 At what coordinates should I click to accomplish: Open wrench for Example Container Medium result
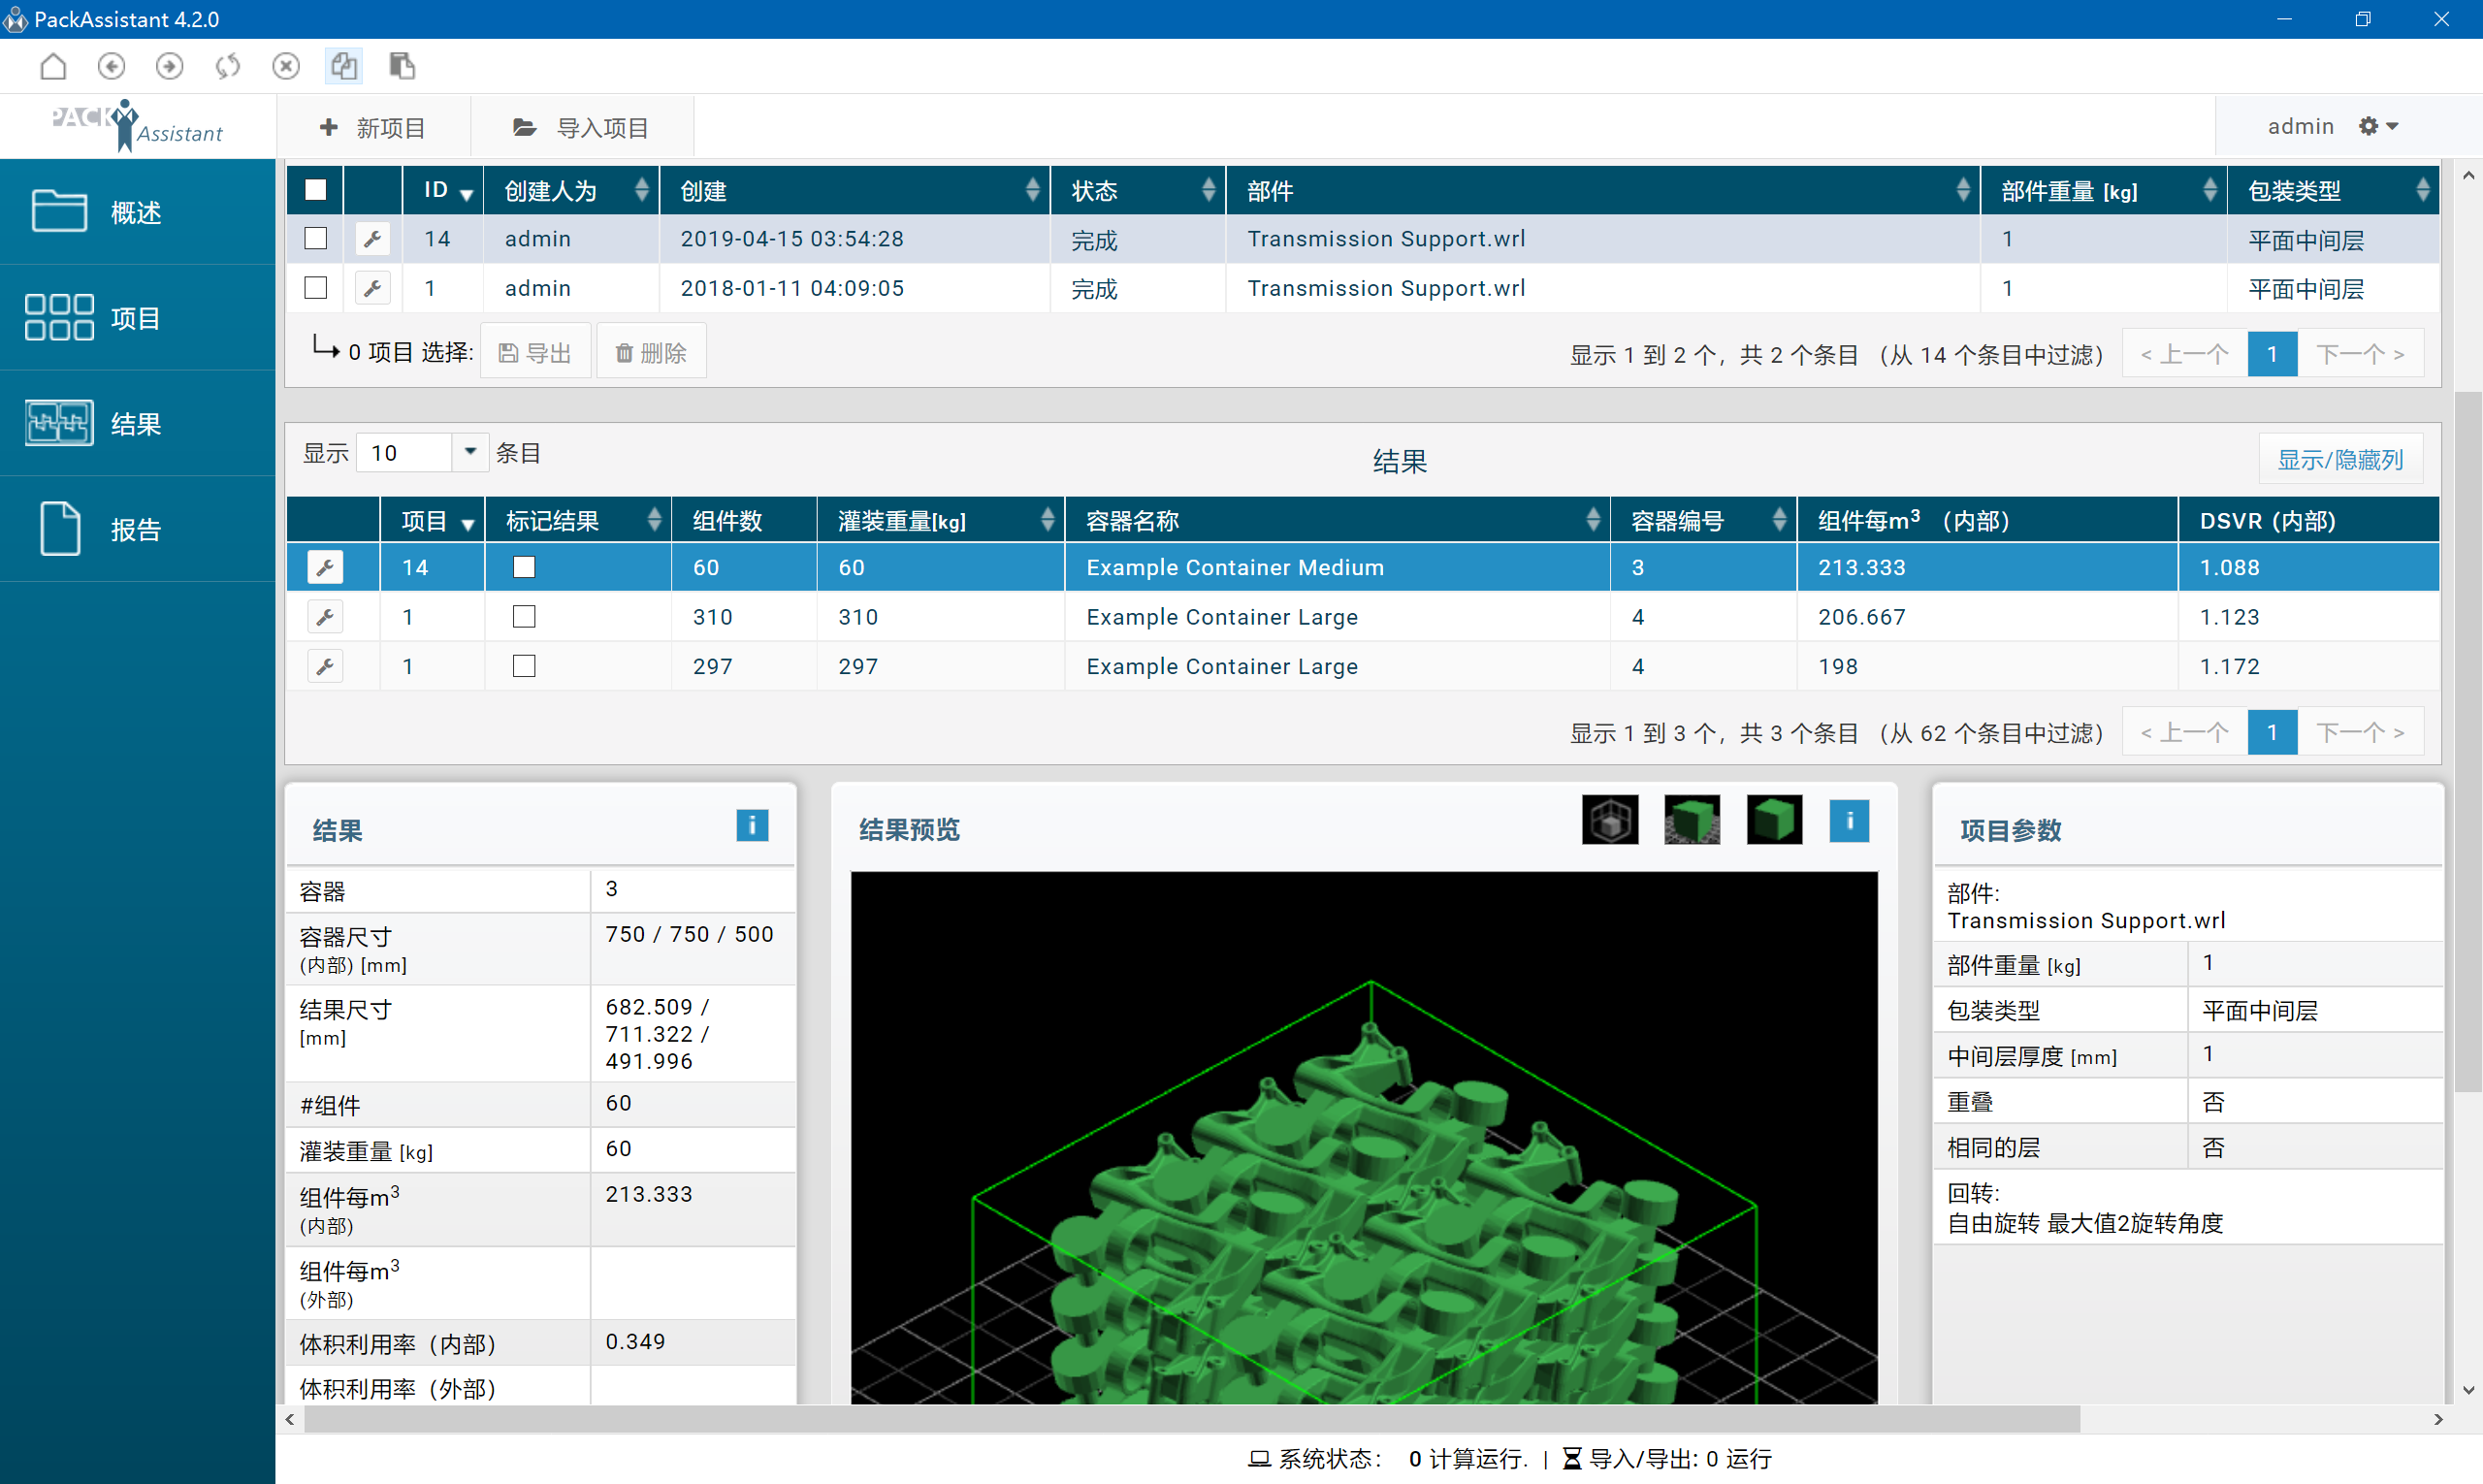tap(325, 567)
